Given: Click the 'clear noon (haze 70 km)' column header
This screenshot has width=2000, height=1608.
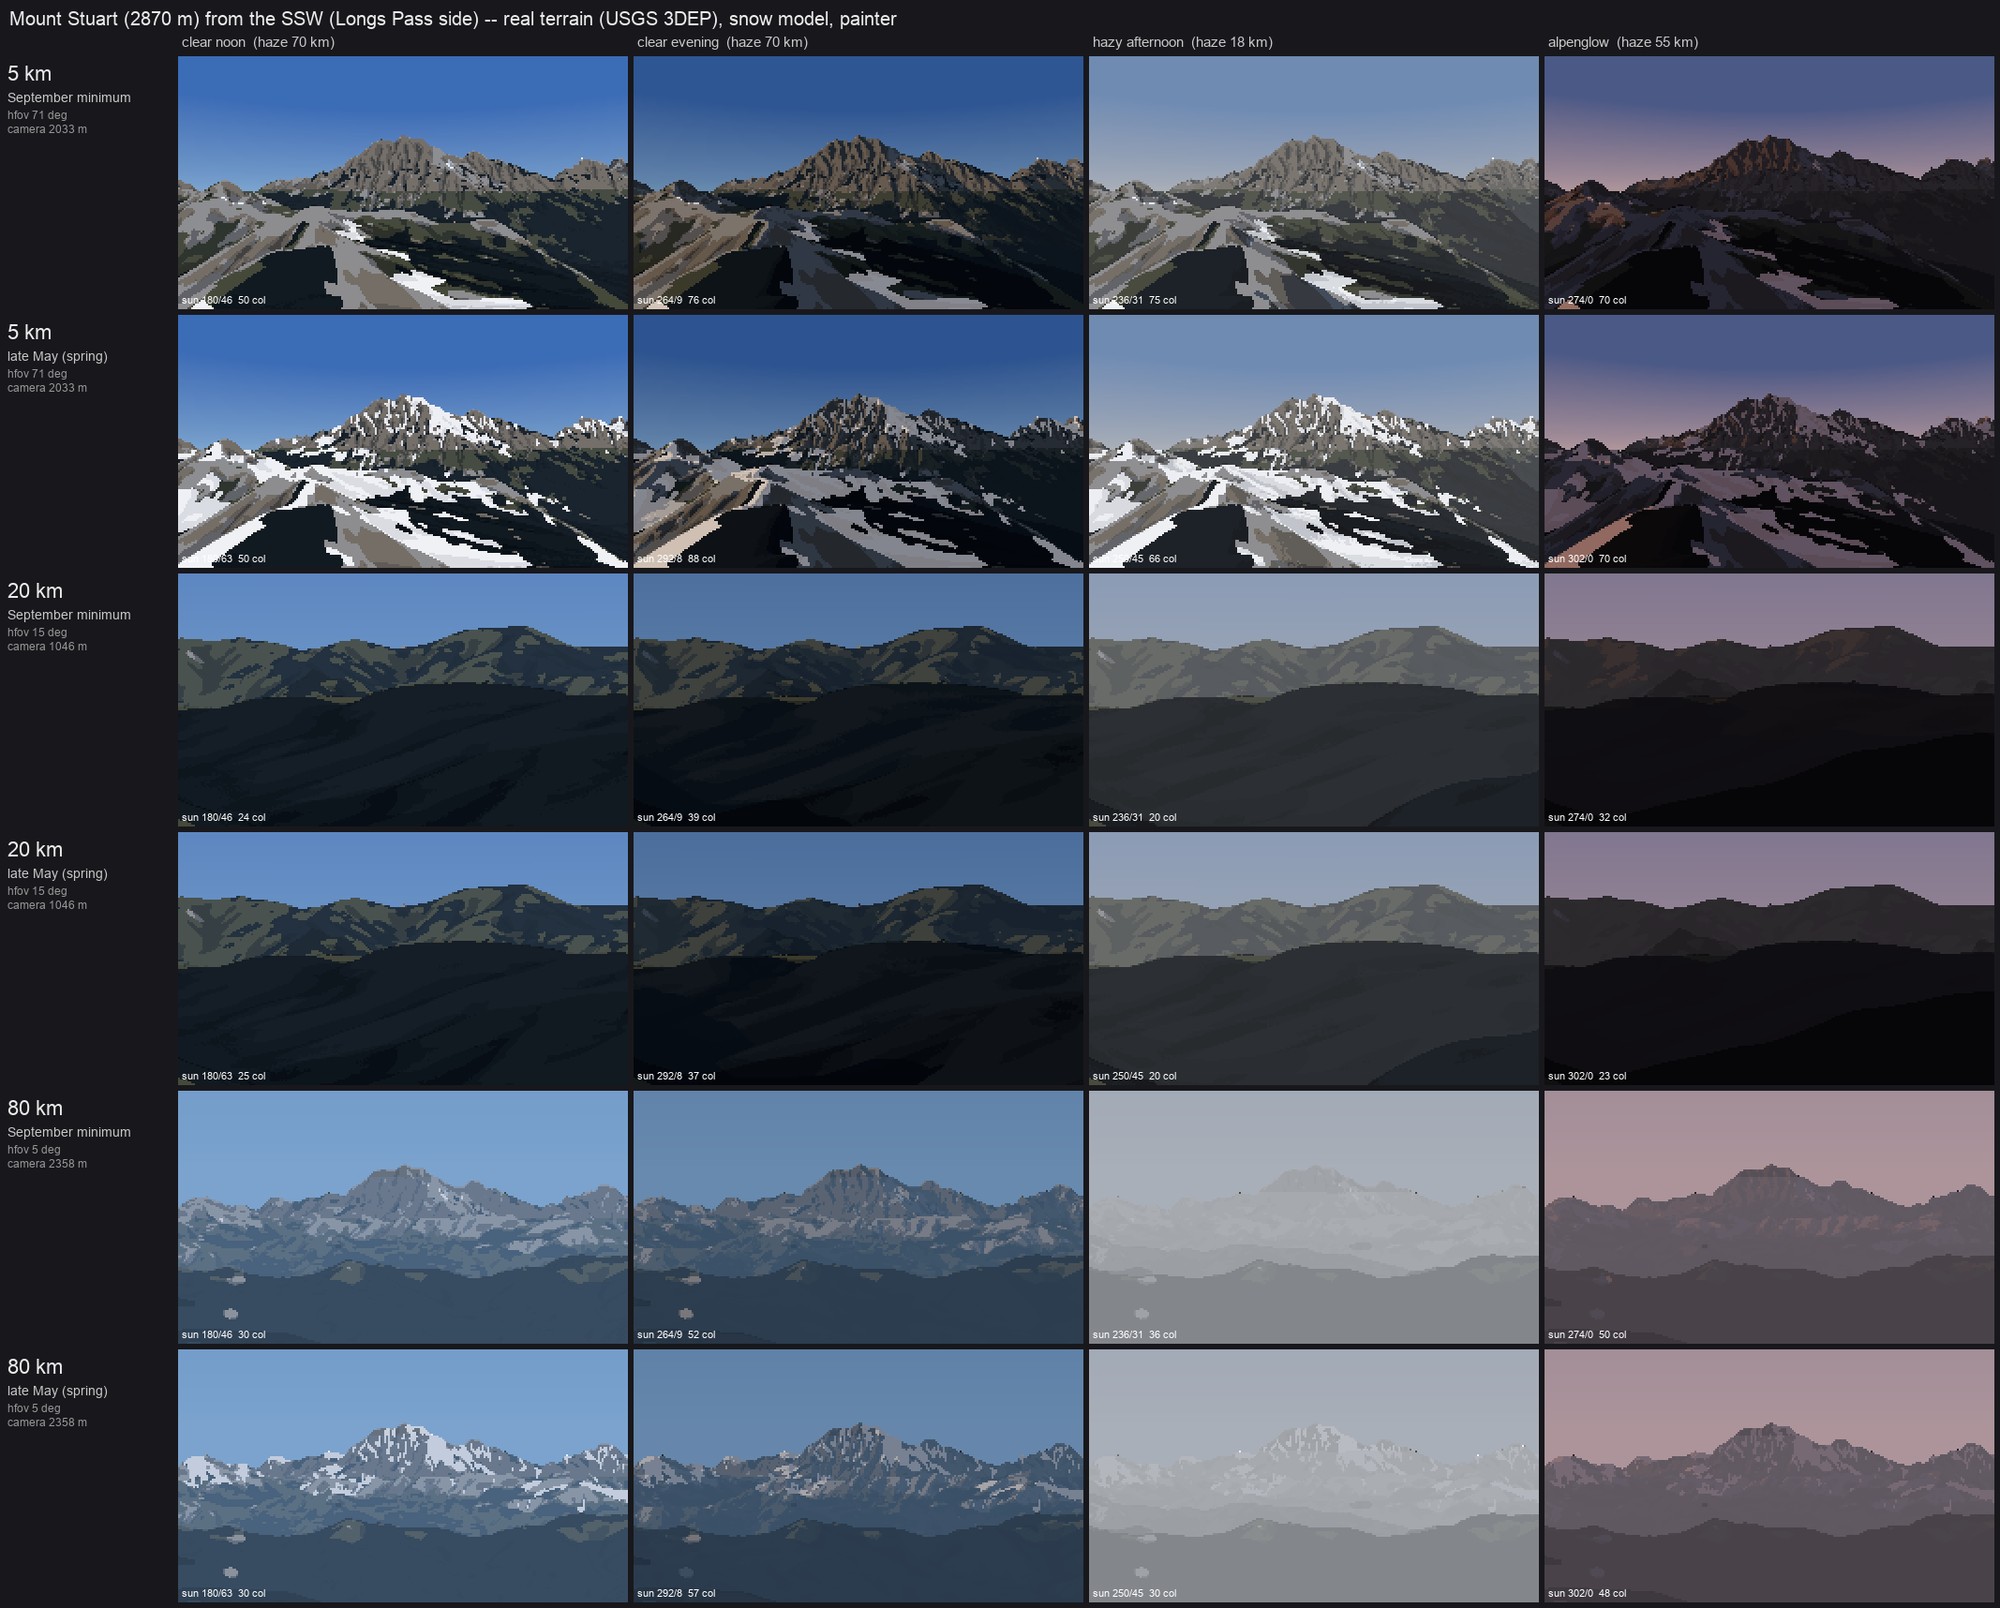Looking at the screenshot, I should (x=258, y=42).
